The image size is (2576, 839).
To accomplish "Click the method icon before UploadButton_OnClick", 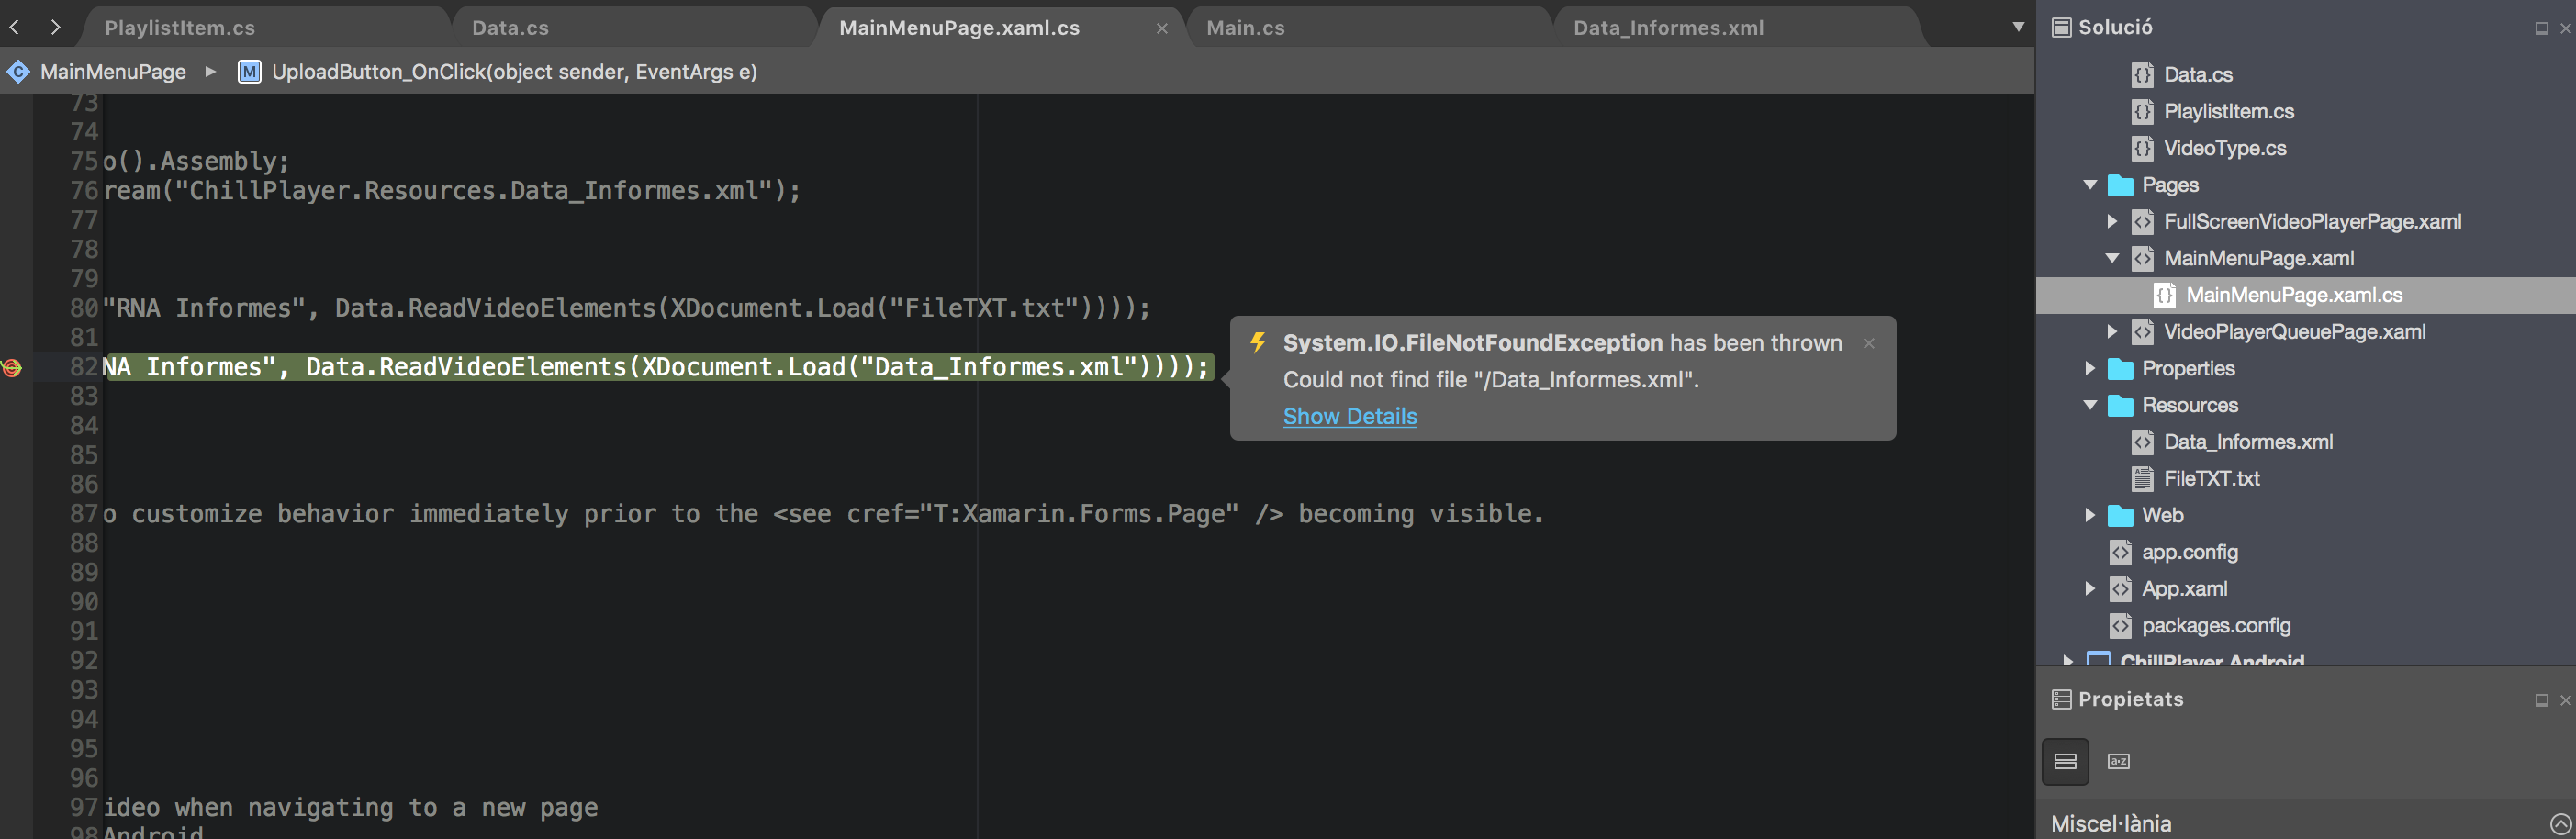I will tap(249, 72).
